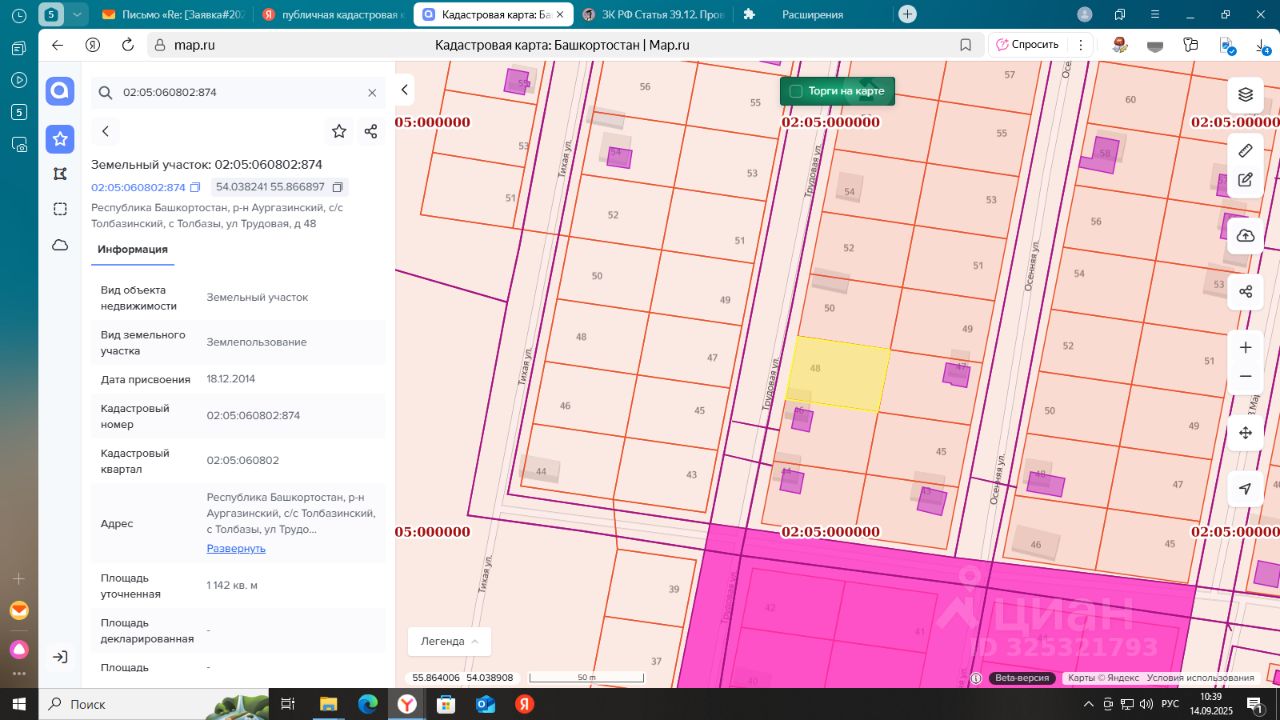Open browser history clock icon

pos(18,15)
